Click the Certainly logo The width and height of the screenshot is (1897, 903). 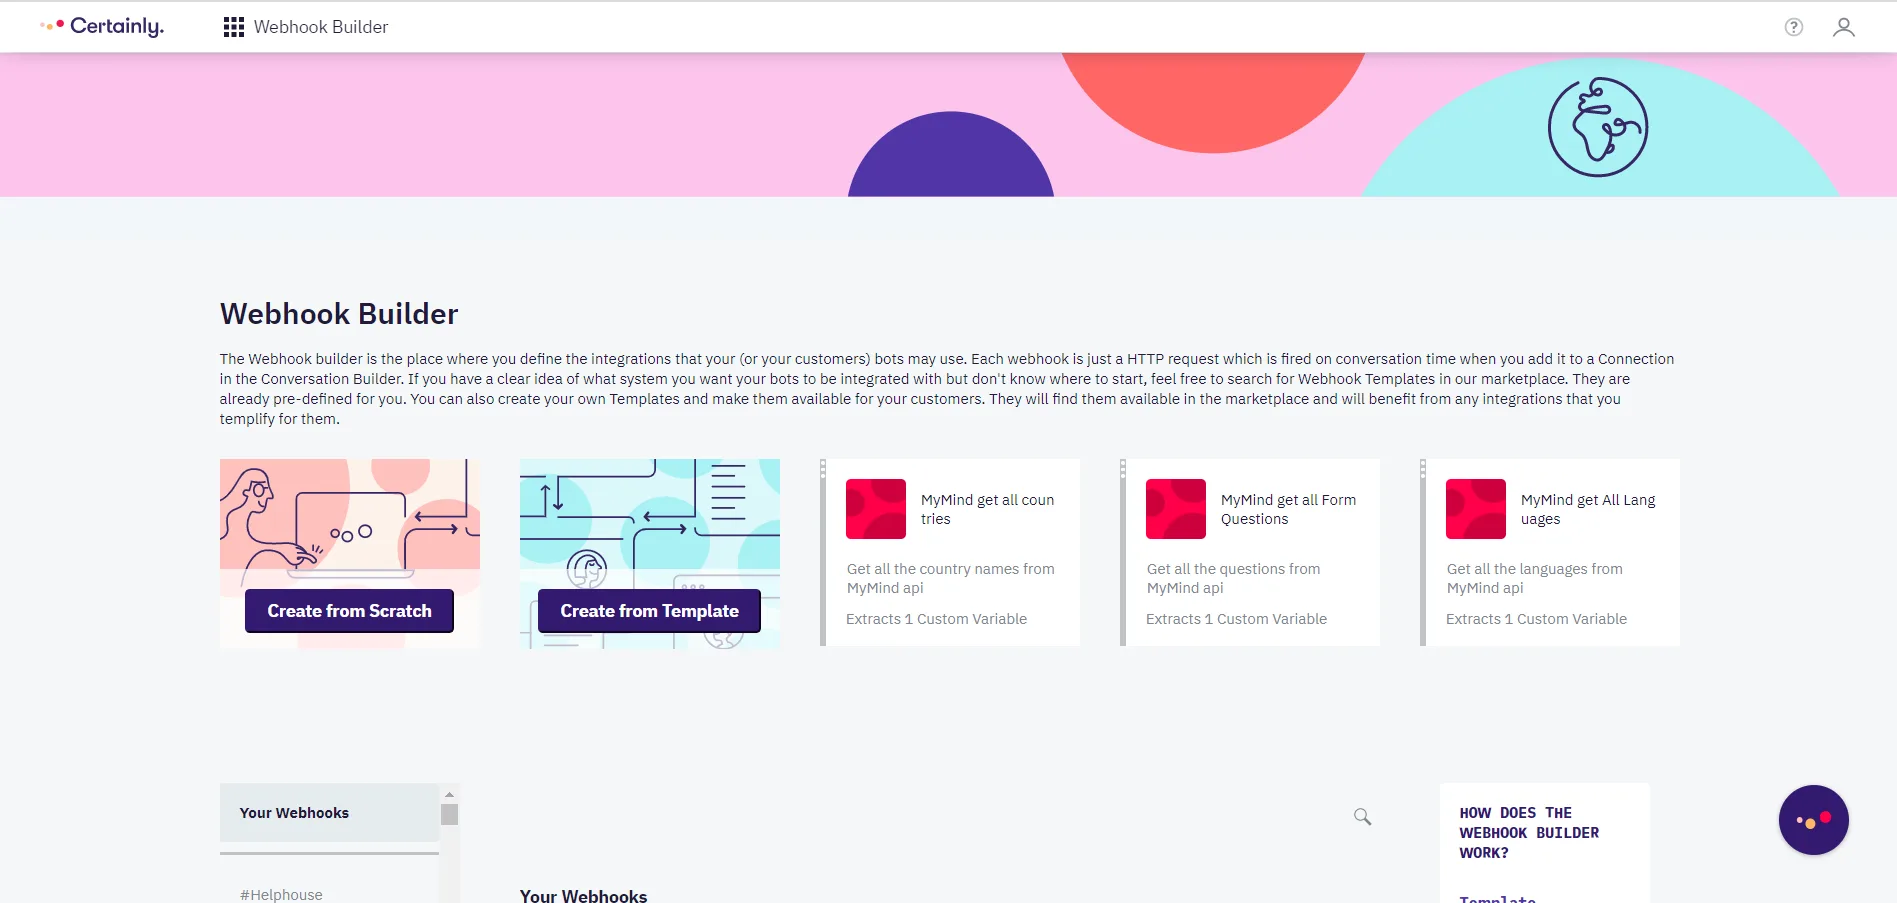pyautogui.click(x=102, y=26)
